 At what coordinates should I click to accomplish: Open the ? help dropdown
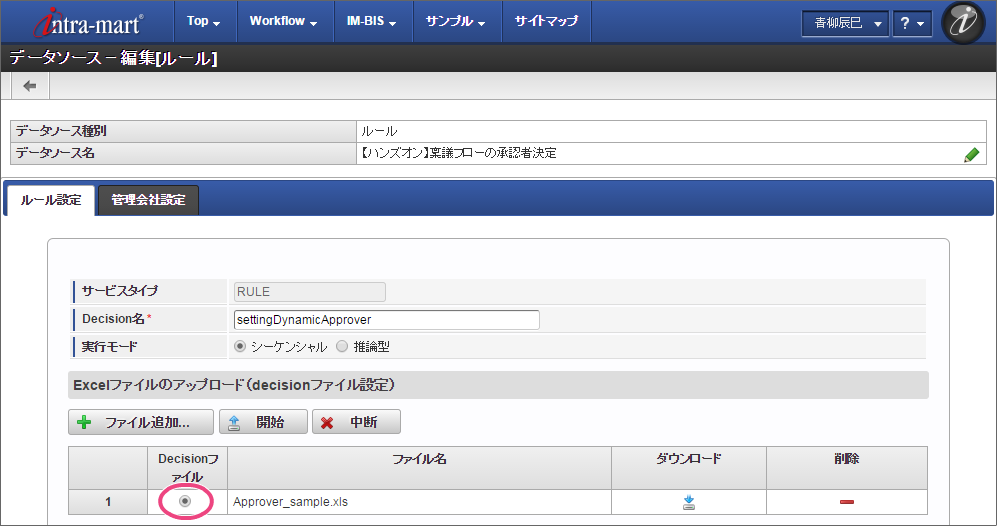tap(912, 24)
